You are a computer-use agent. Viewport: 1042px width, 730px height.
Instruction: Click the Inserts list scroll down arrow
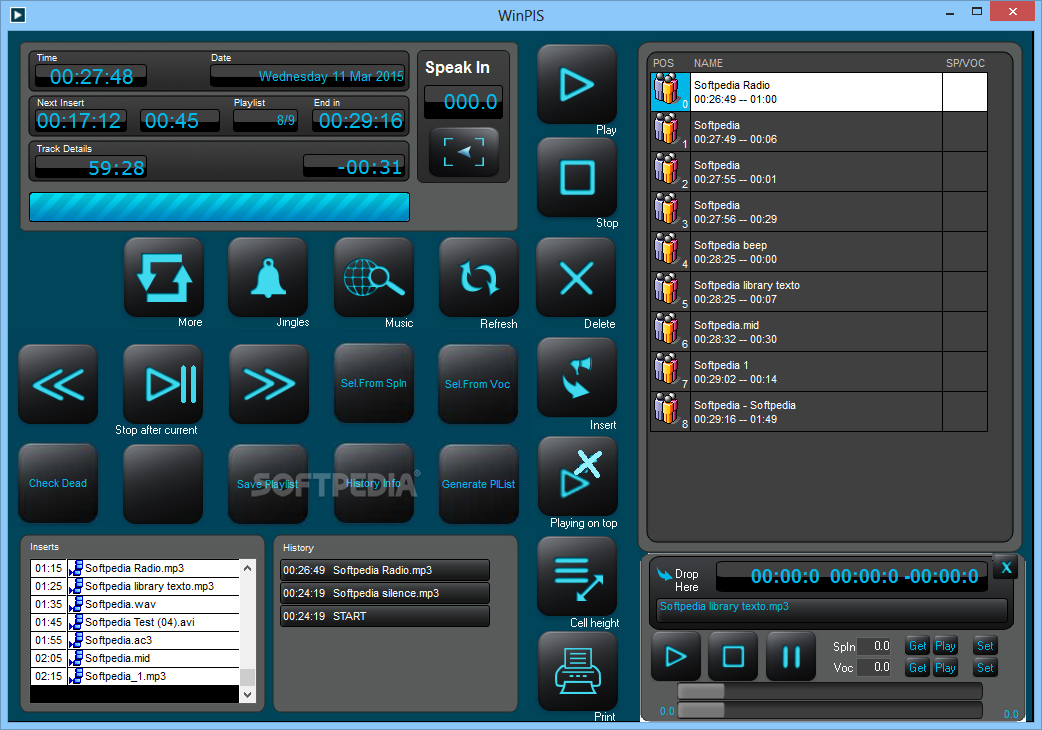click(x=247, y=694)
